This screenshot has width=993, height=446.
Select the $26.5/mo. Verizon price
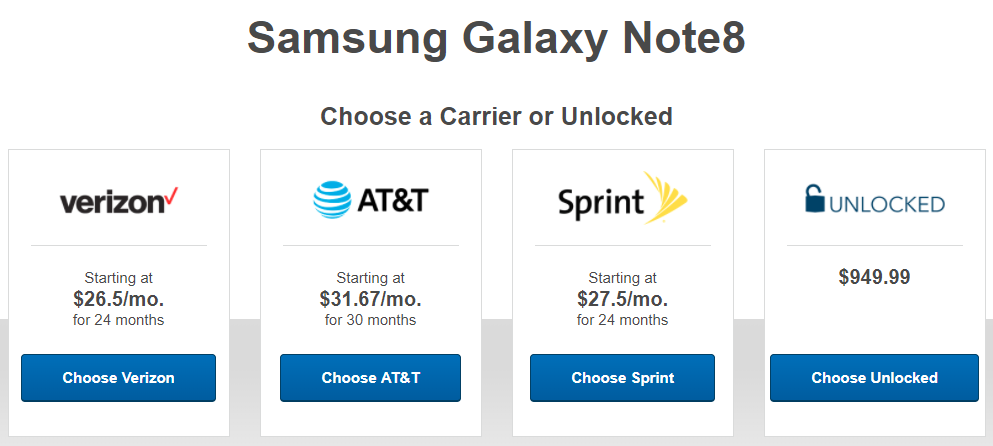(118, 298)
